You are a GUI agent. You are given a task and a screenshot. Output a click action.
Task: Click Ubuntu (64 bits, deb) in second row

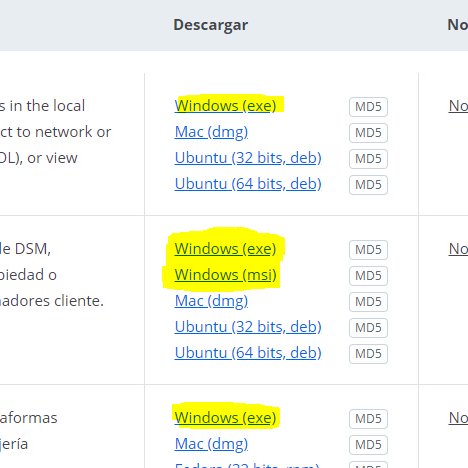[248, 353]
